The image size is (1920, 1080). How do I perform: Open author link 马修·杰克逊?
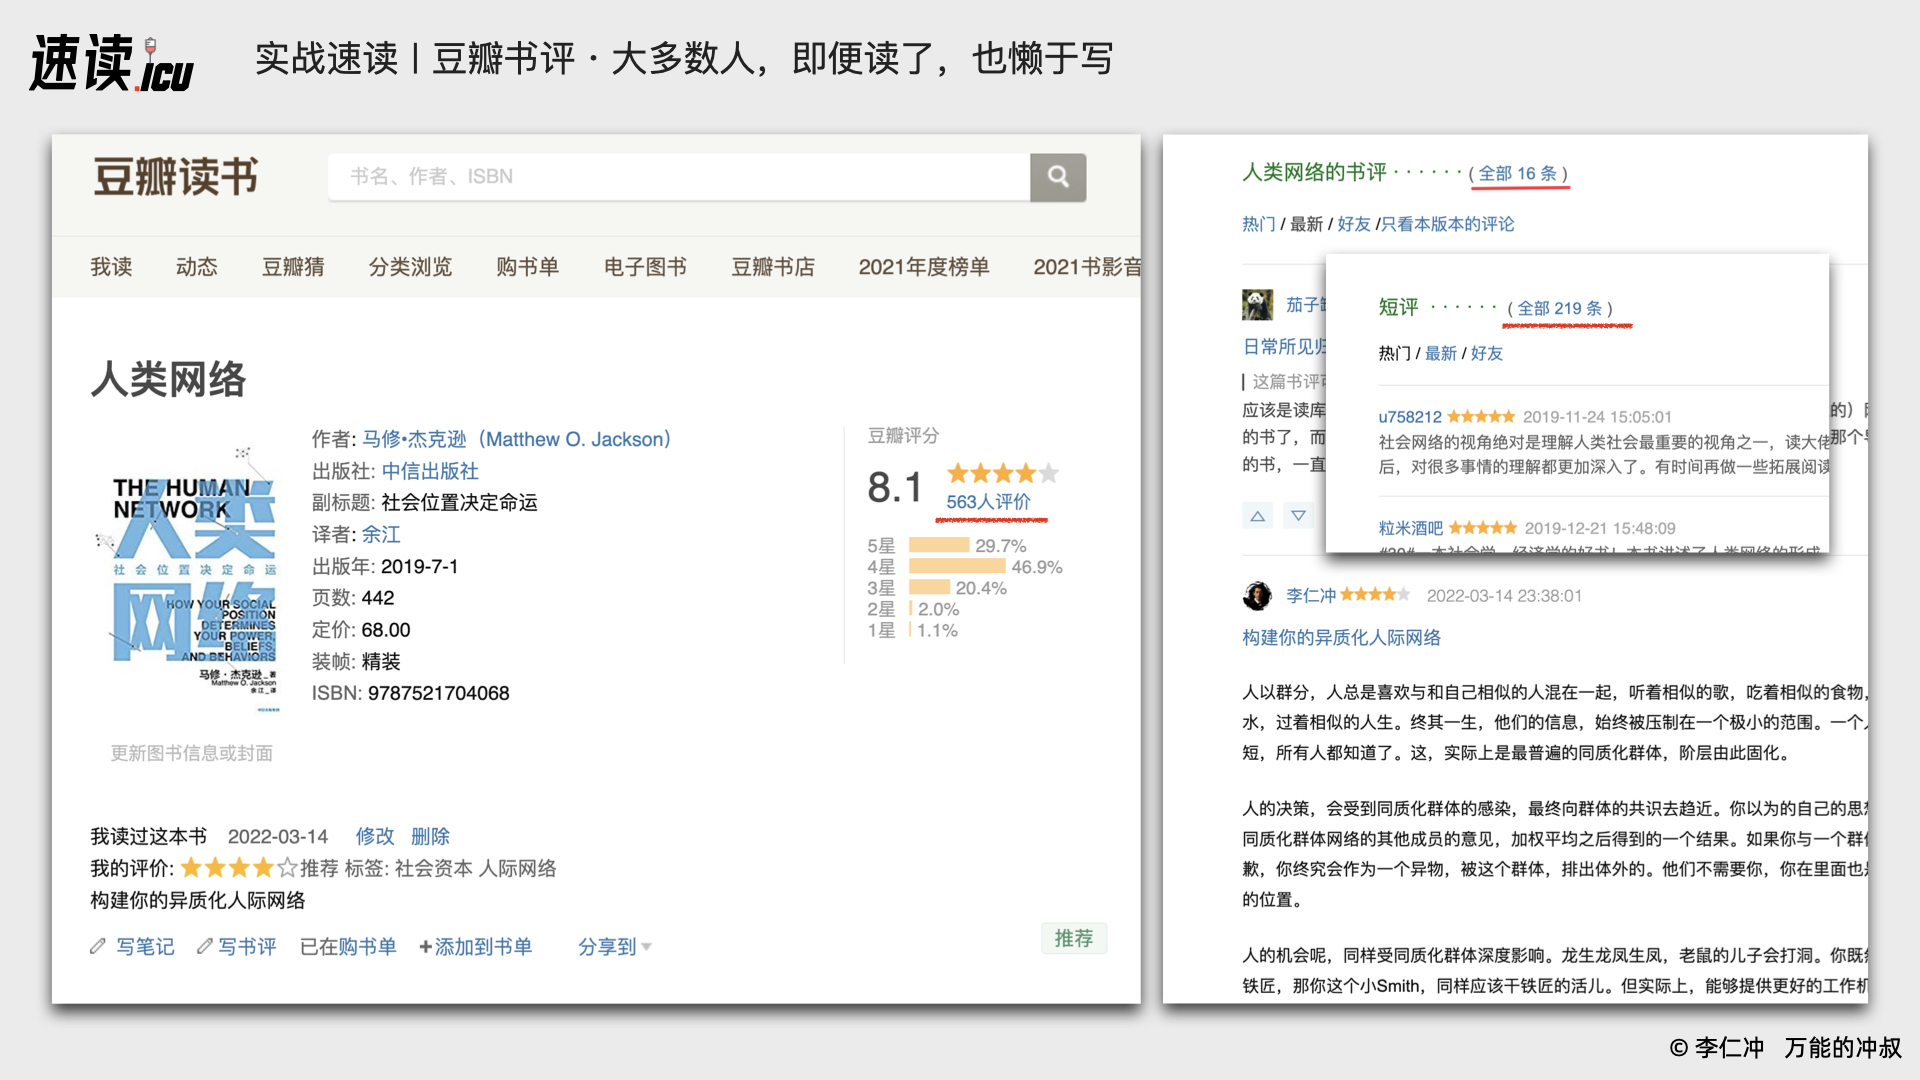click(x=516, y=439)
